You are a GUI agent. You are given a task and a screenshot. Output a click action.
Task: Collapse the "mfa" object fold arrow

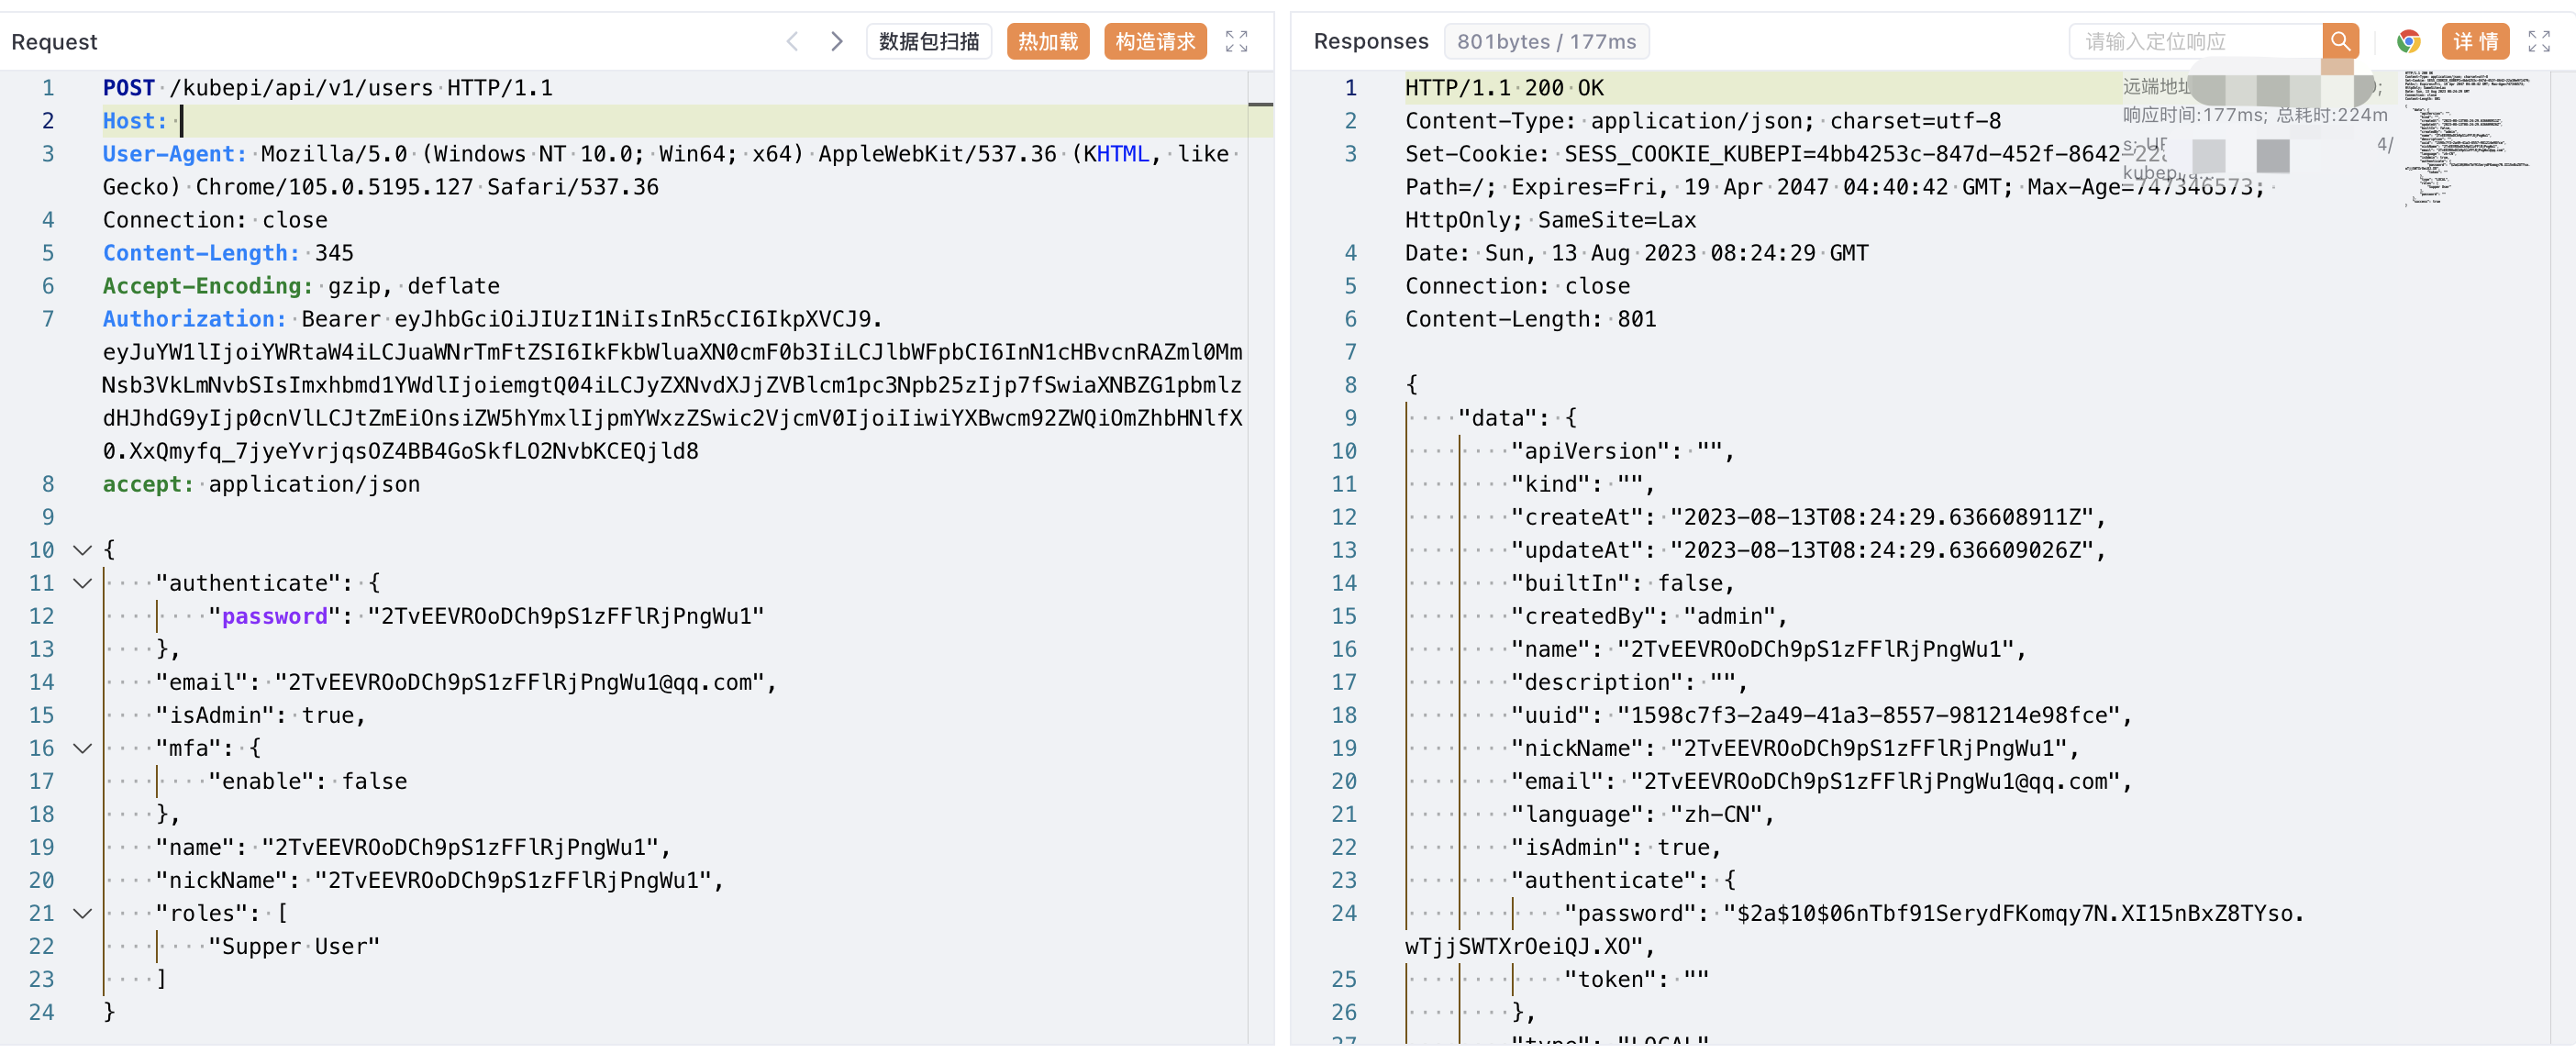[83, 748]
